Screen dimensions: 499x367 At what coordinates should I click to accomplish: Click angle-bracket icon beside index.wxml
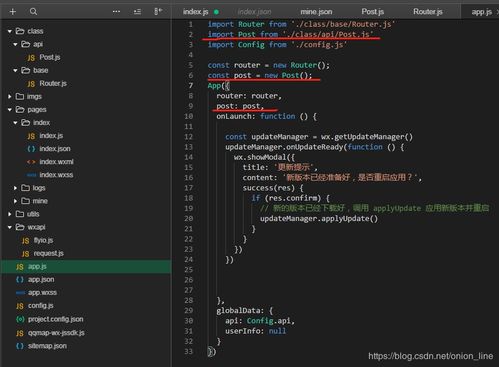coord(31,162)
